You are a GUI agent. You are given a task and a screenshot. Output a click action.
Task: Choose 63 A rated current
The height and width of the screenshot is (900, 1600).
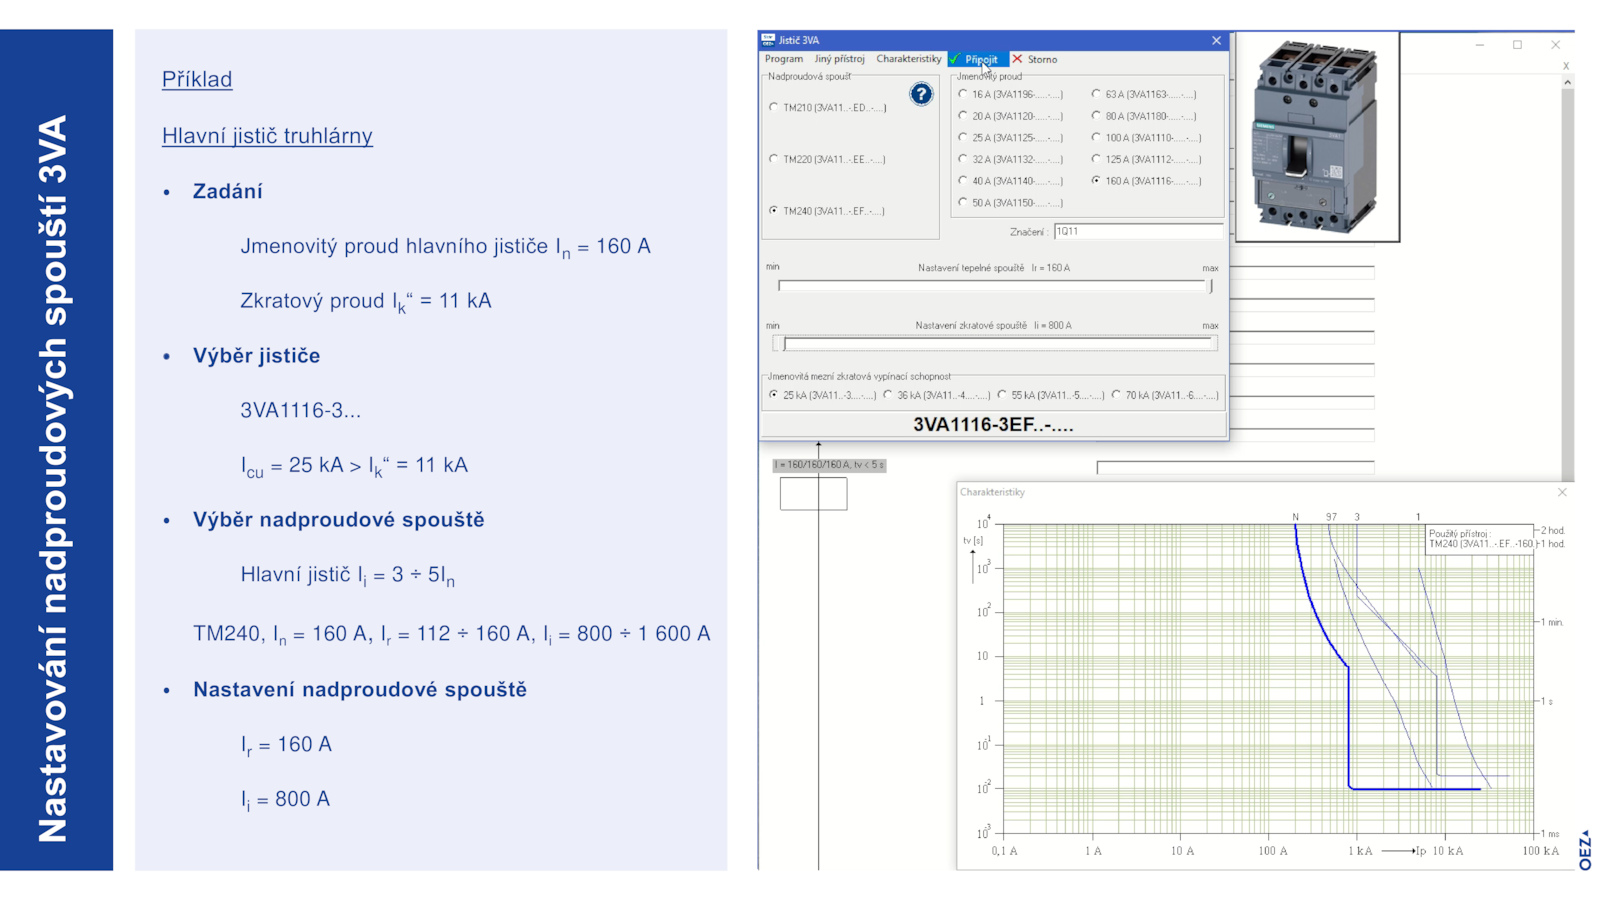tap(1145, 94)
